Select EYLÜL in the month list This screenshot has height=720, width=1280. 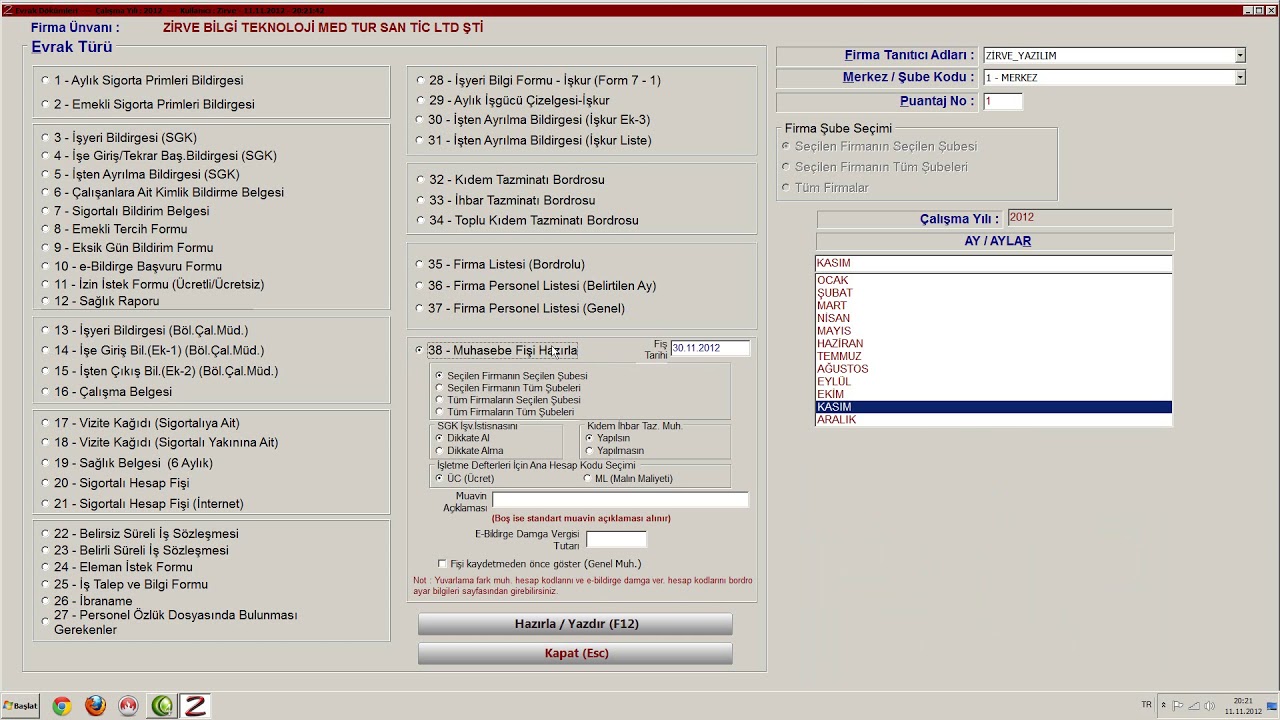[993, 382]
